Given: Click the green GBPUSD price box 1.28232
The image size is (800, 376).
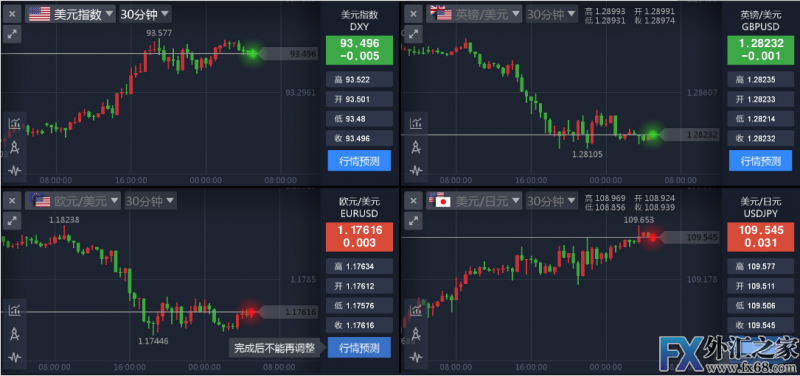Looking at the screenshot, I should pos(760,50).
